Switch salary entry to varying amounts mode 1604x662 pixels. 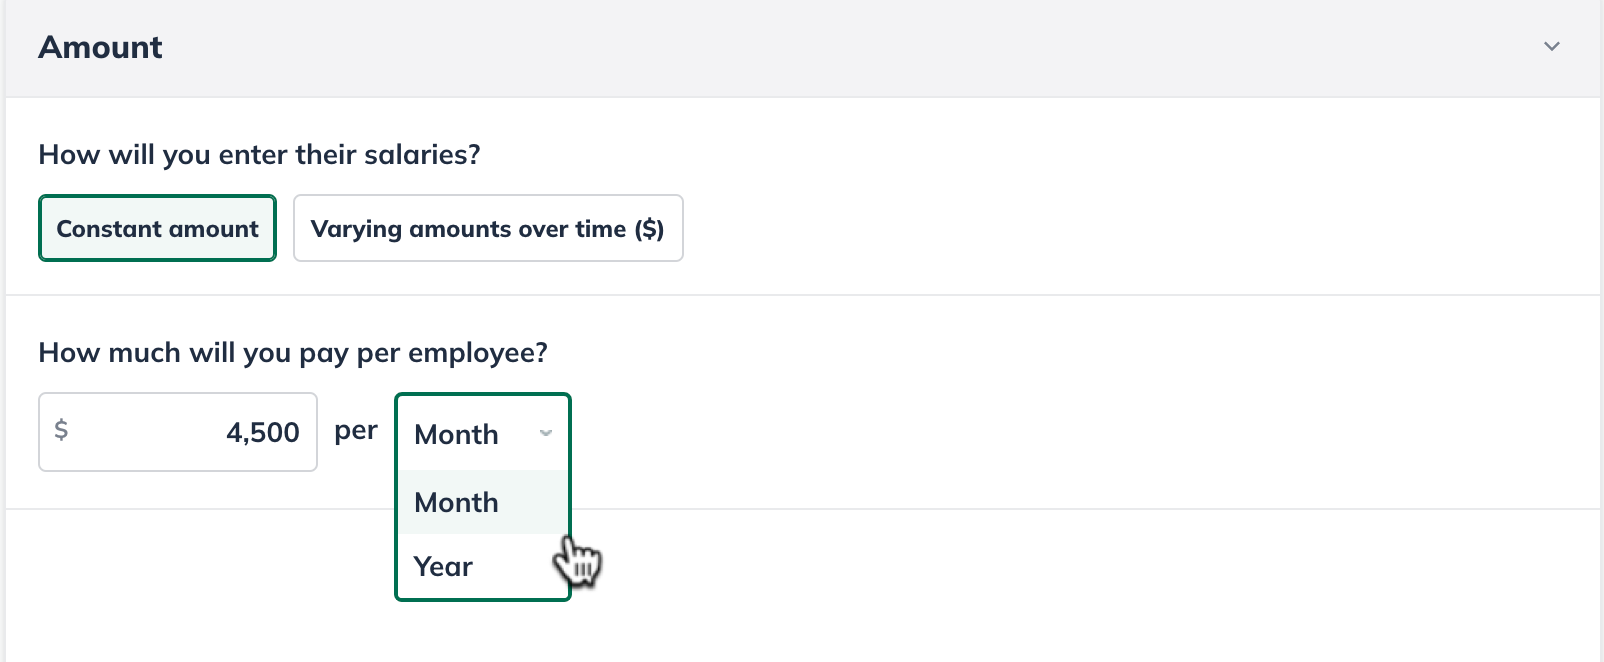[488, 228]
